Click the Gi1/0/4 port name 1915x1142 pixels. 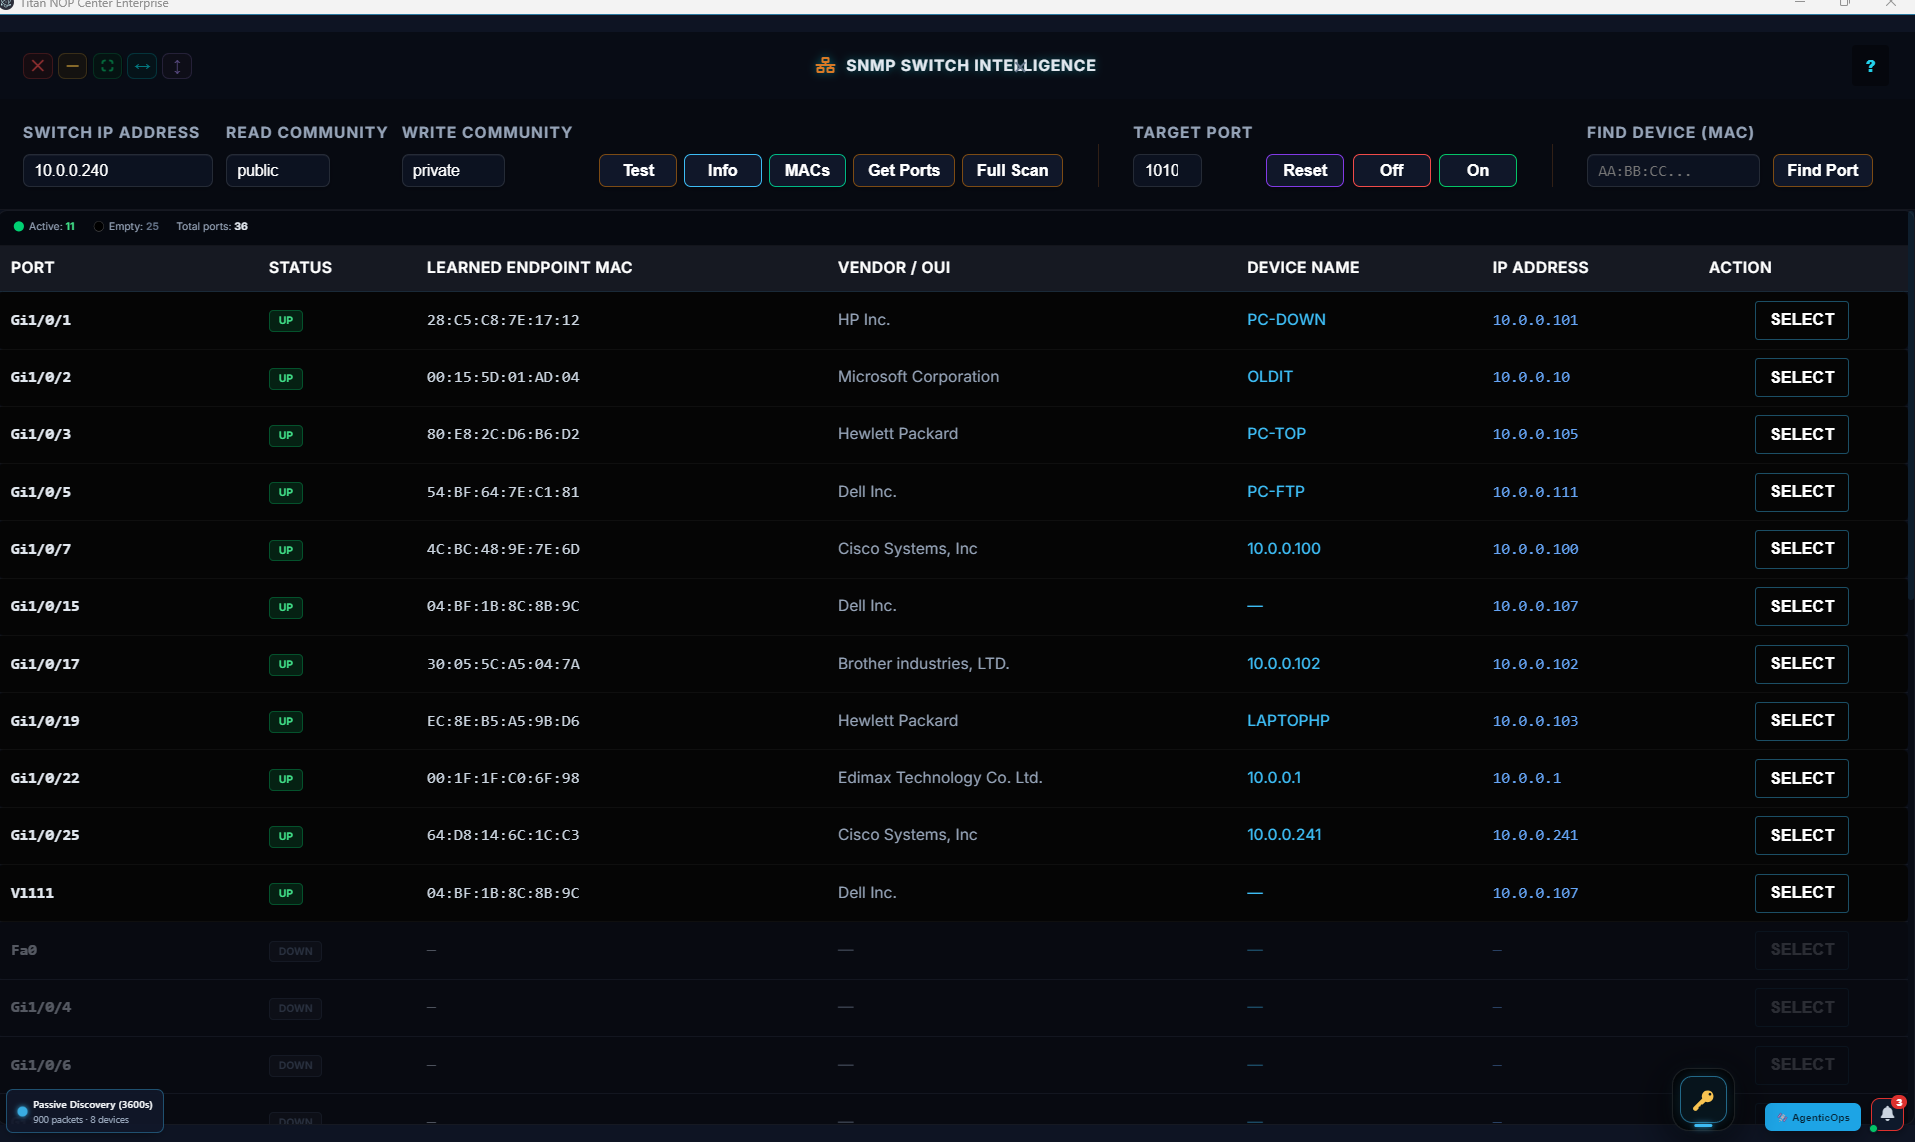[x=41, y=1007]
